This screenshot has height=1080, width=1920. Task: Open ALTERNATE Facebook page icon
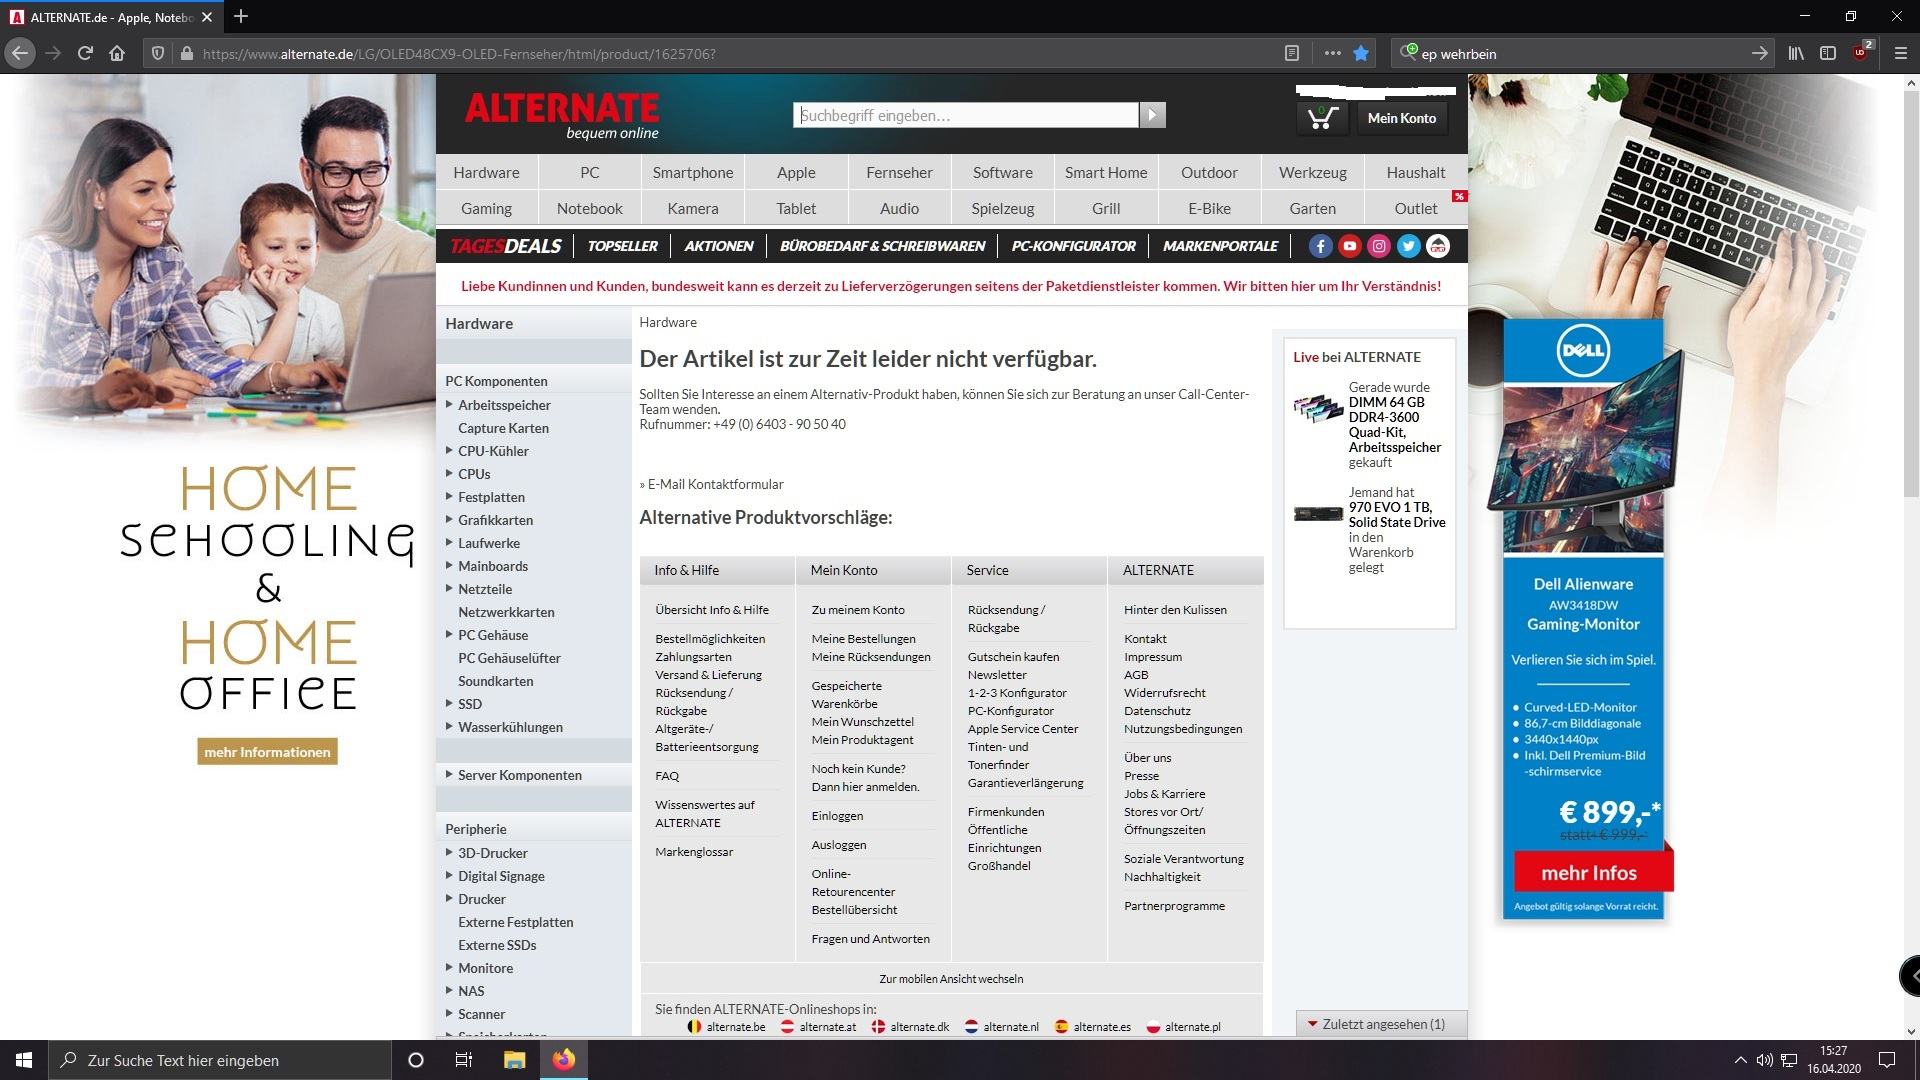[1320, 246]
